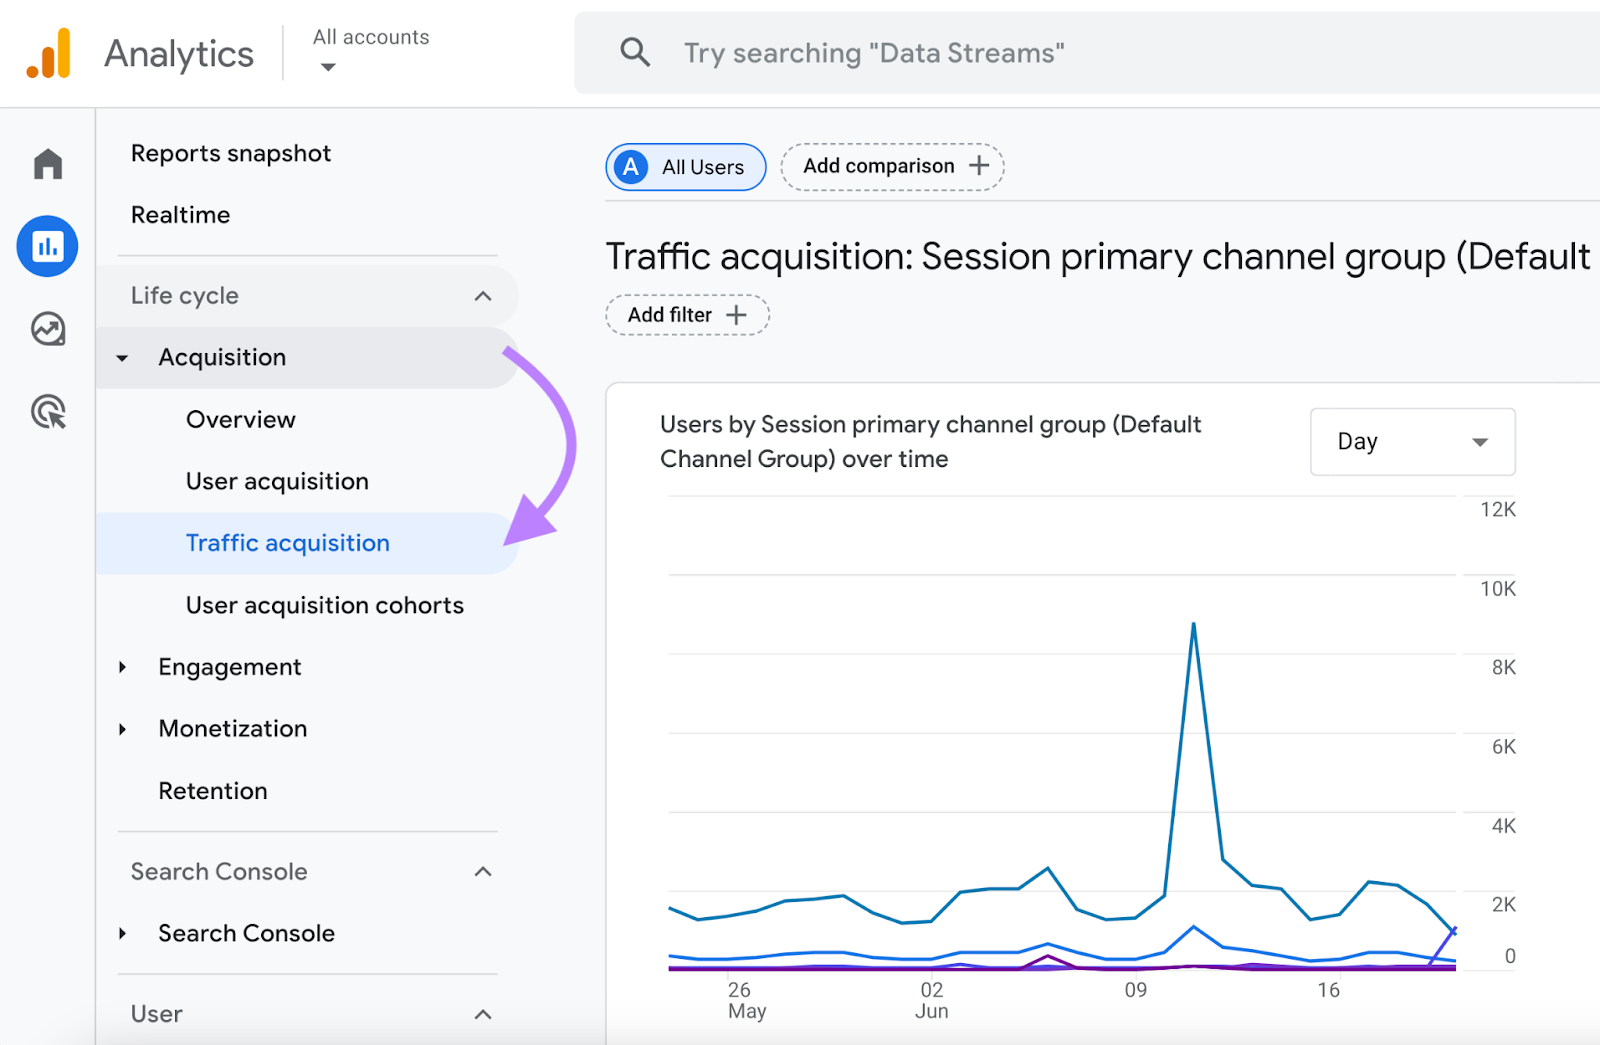
Task: Select the All Users segment chip
Action: [x=684, y=167]
